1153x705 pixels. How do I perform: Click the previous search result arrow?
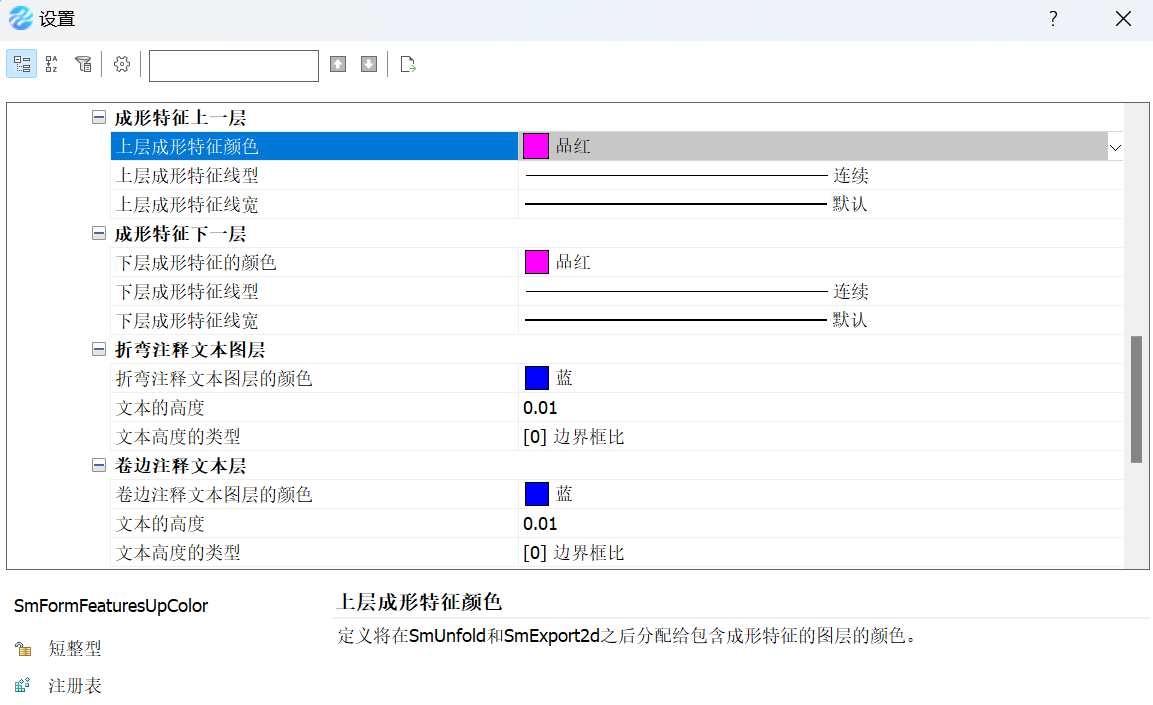coord(338,65)
